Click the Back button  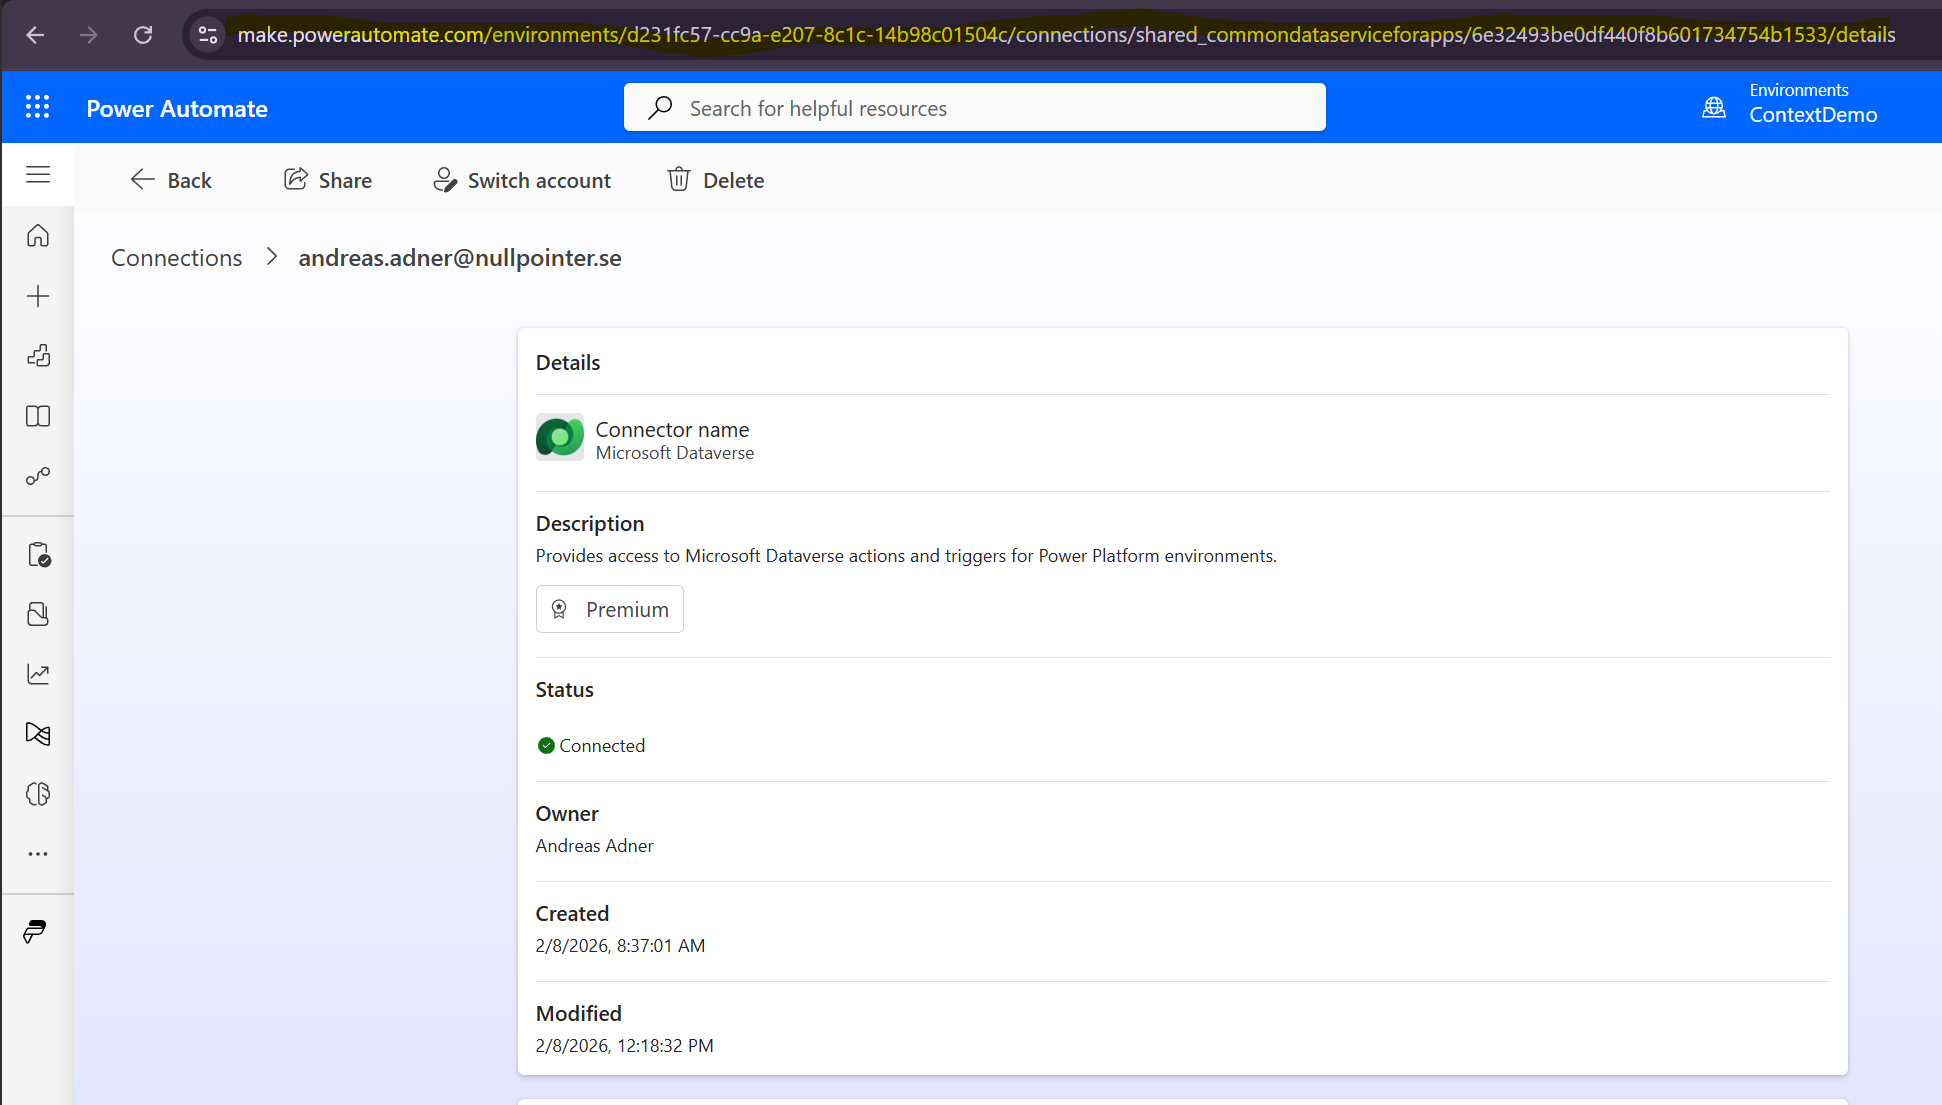(171, 180)
